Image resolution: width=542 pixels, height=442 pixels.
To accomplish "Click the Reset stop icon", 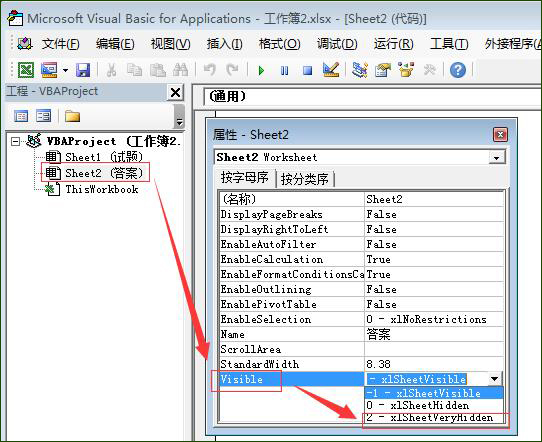I will click(x=307, y=71).
